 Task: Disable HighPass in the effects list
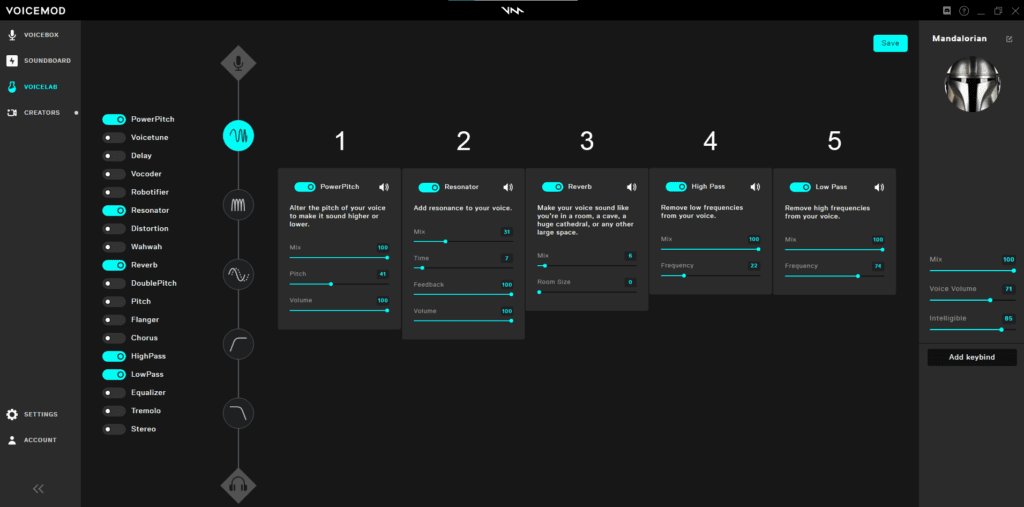[114, 356]
